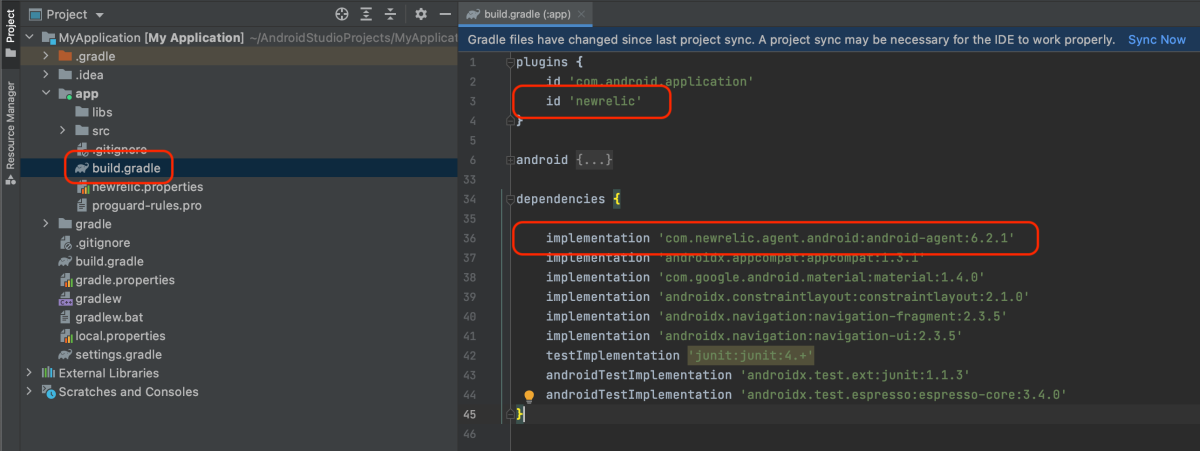Expand the .idea folder
This screenshot has width=1200, height=451.
click(46, 75)
